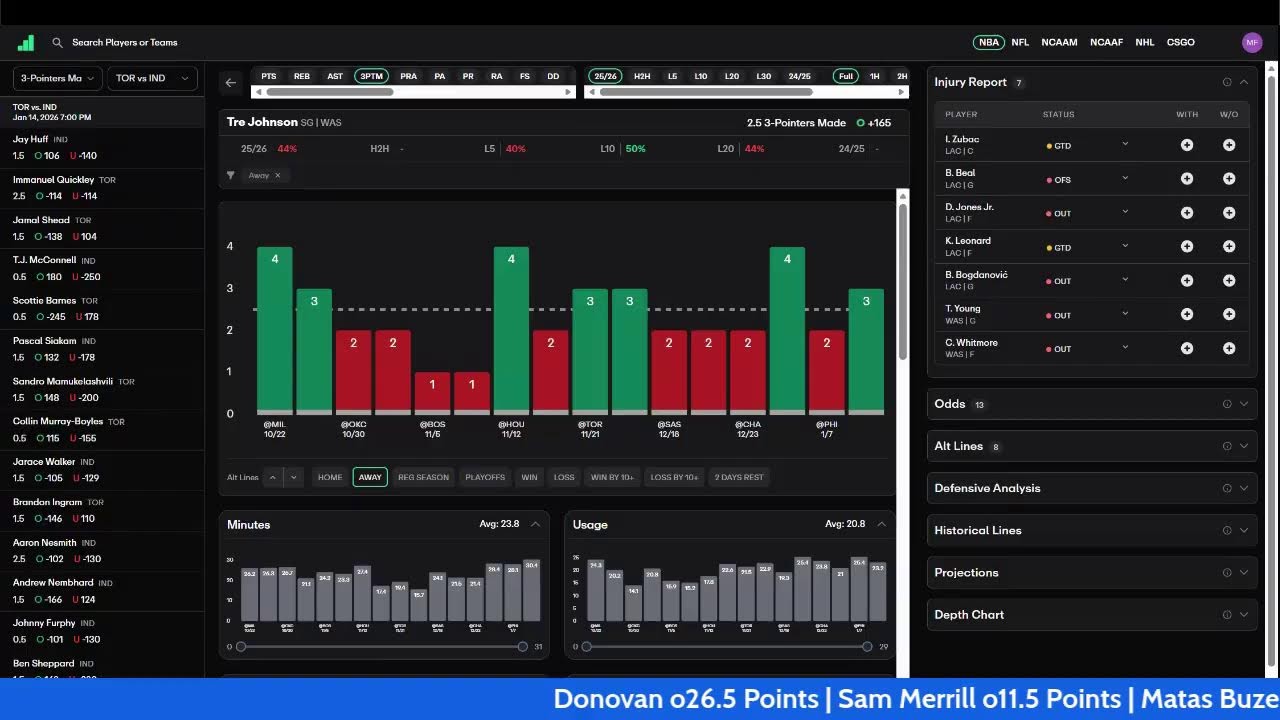Screen dimensions: 1280x720
Task: Open the 3-Pointers Made stat dropdown
Action: pos(57,78)
